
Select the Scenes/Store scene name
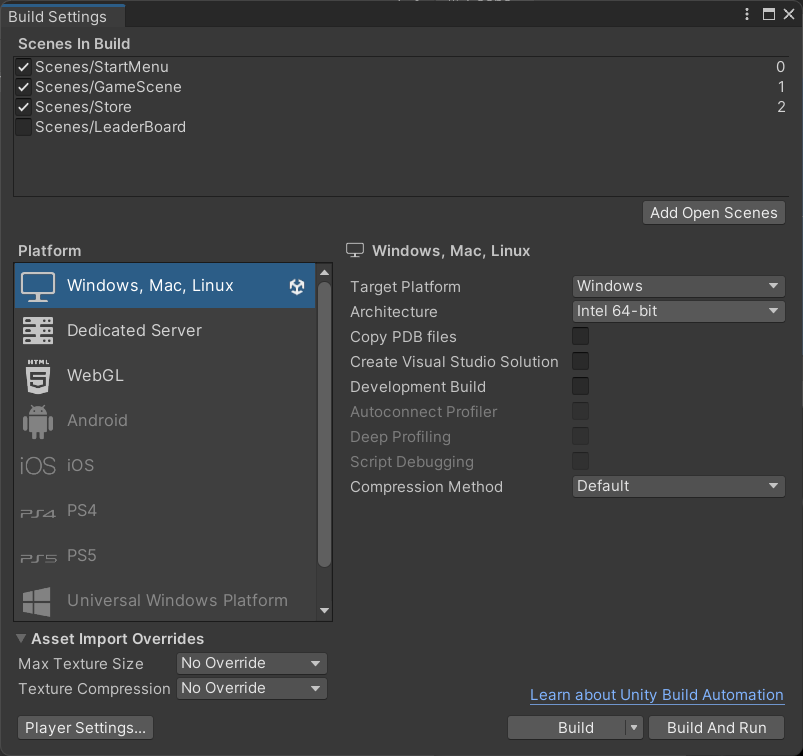[x=83, y=107]
